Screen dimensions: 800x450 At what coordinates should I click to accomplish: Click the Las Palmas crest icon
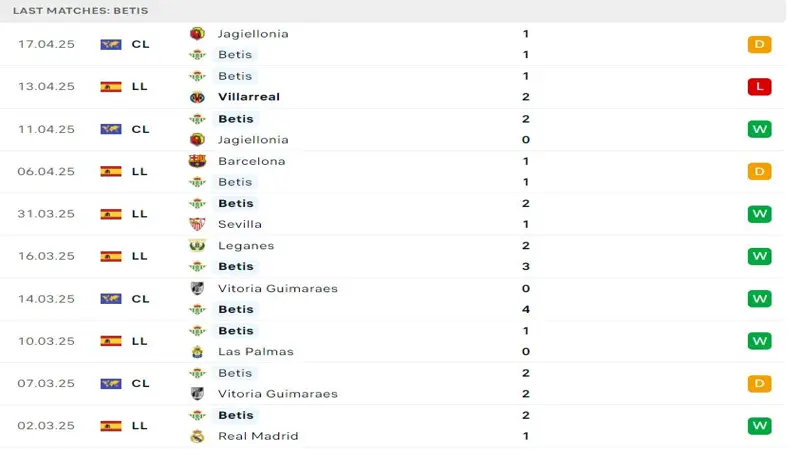point(197,351)
